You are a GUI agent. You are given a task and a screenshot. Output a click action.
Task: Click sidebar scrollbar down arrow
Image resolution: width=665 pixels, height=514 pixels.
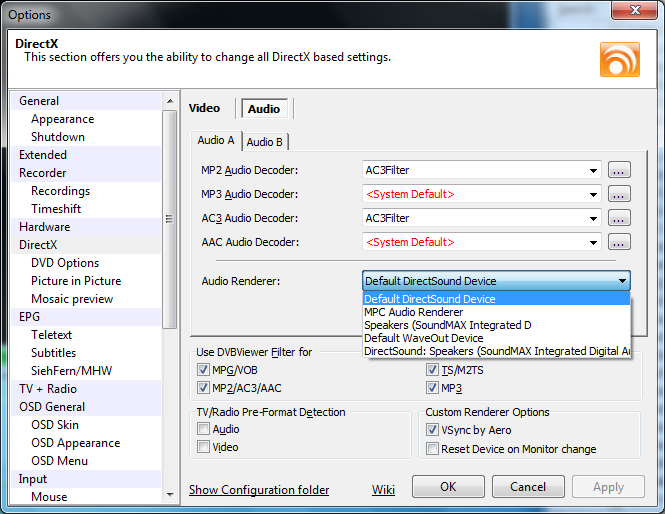click(170, 494)
